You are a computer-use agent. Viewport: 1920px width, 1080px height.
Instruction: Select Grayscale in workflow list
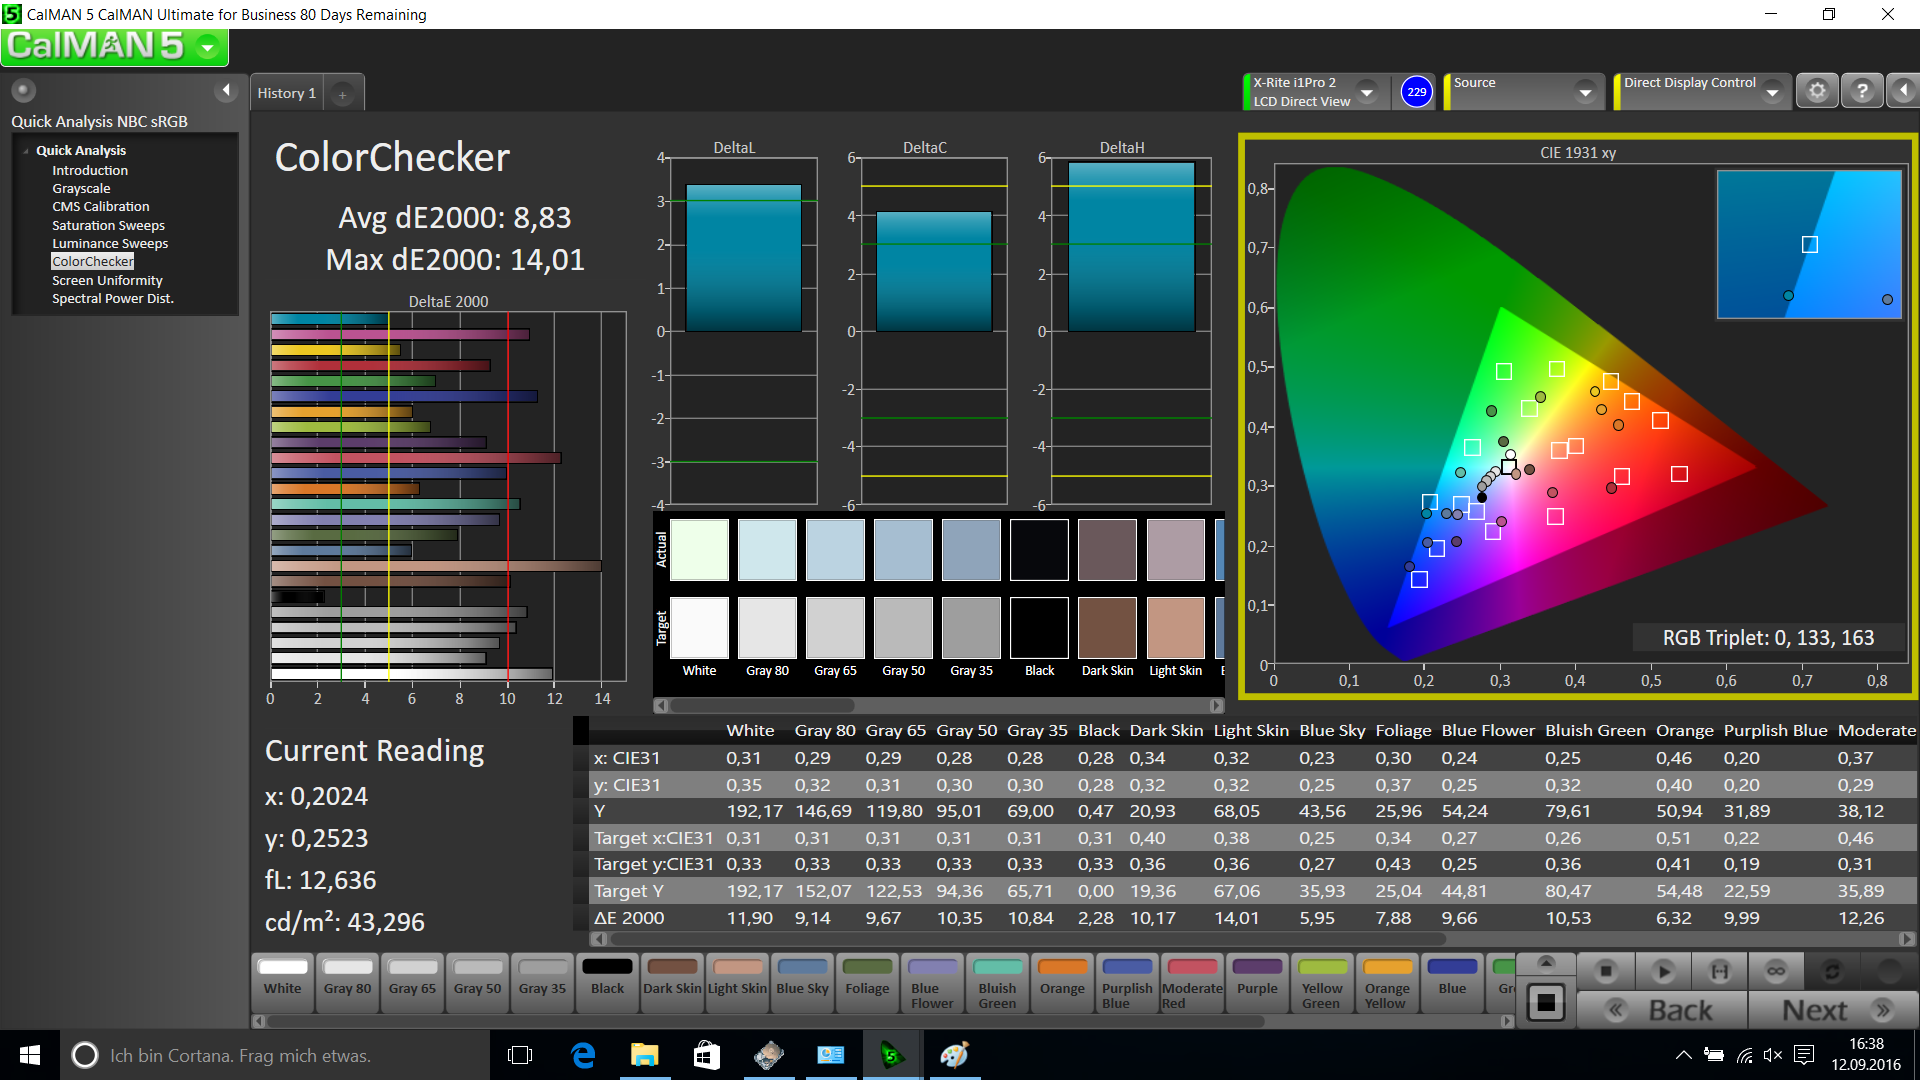(81, 188)
